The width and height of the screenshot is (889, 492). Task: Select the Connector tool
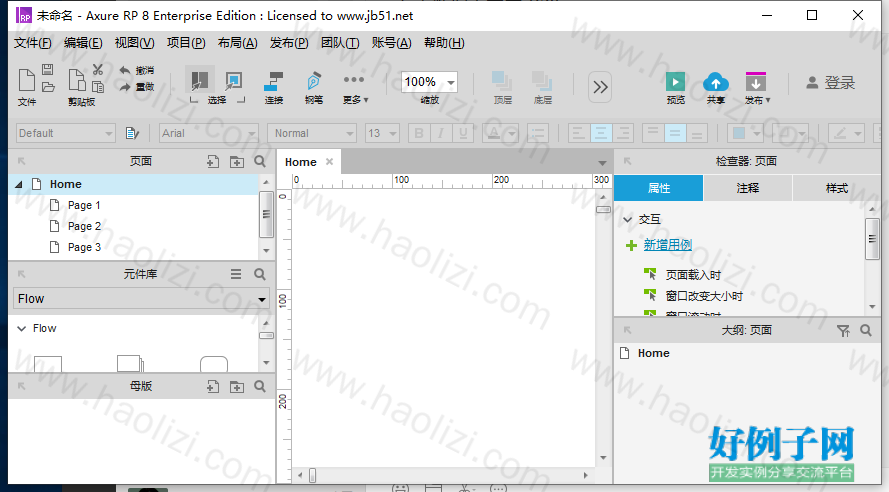pyautogui.click(x=273, y=81)
